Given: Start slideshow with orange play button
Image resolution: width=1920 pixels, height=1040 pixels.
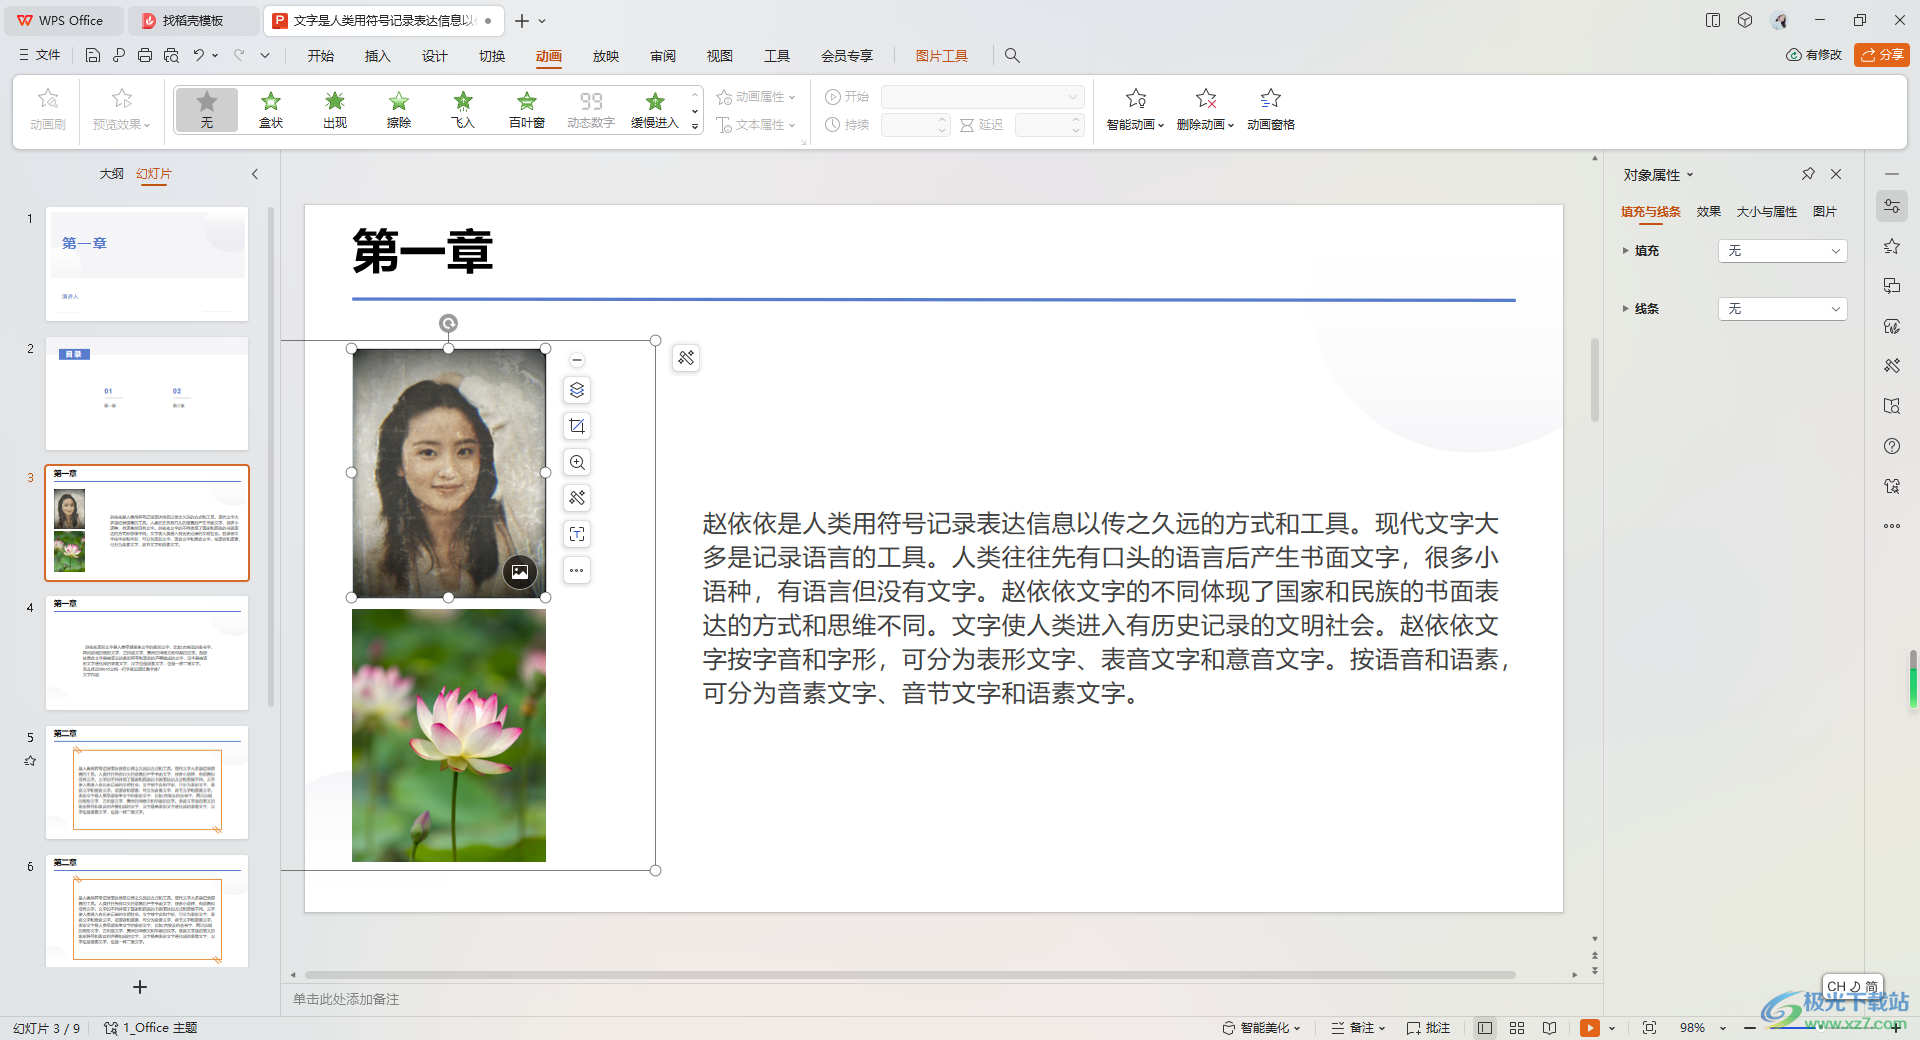Looking at the screenshot, I should (x=1589, y=1028).
